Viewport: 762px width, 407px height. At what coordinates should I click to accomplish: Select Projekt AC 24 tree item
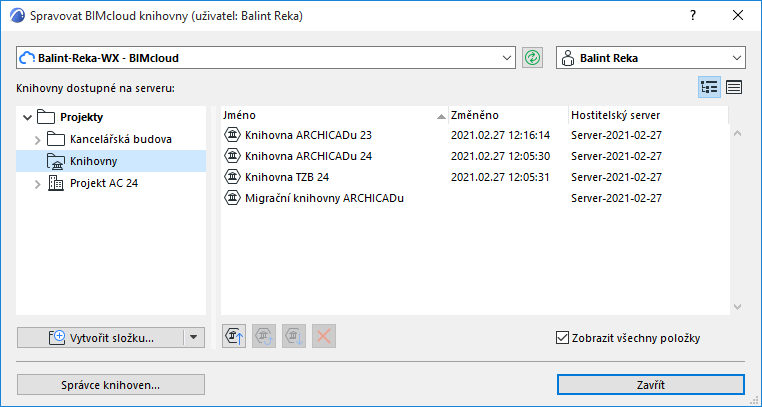click(x=111, y=183)
